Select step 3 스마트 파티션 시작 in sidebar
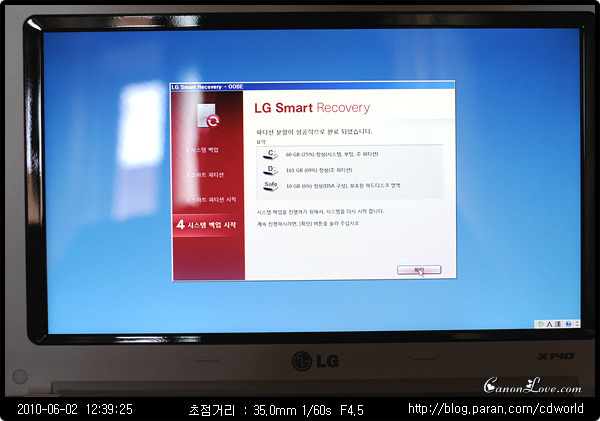Viewport: 600px width, 421px height. 211,200
